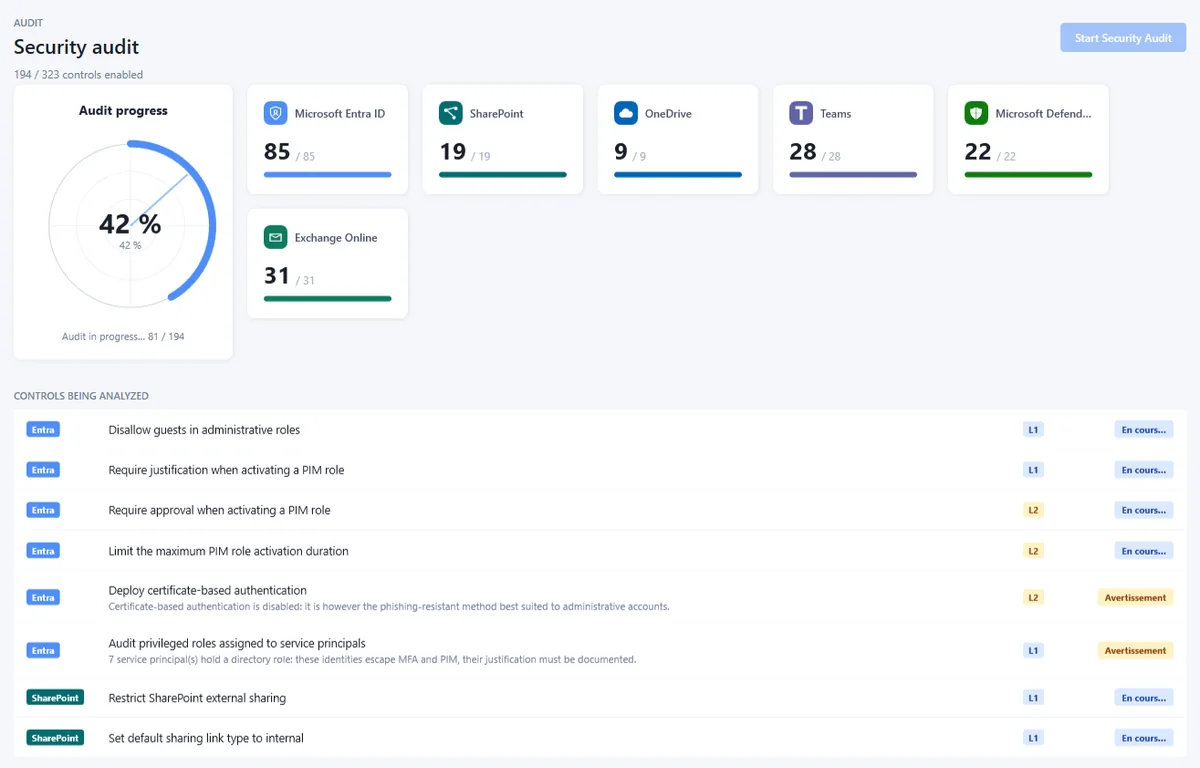Click 'En cours...' status for 'Disallow guests'
This screenshot has width=1200, height=768.
(1144, 430)
